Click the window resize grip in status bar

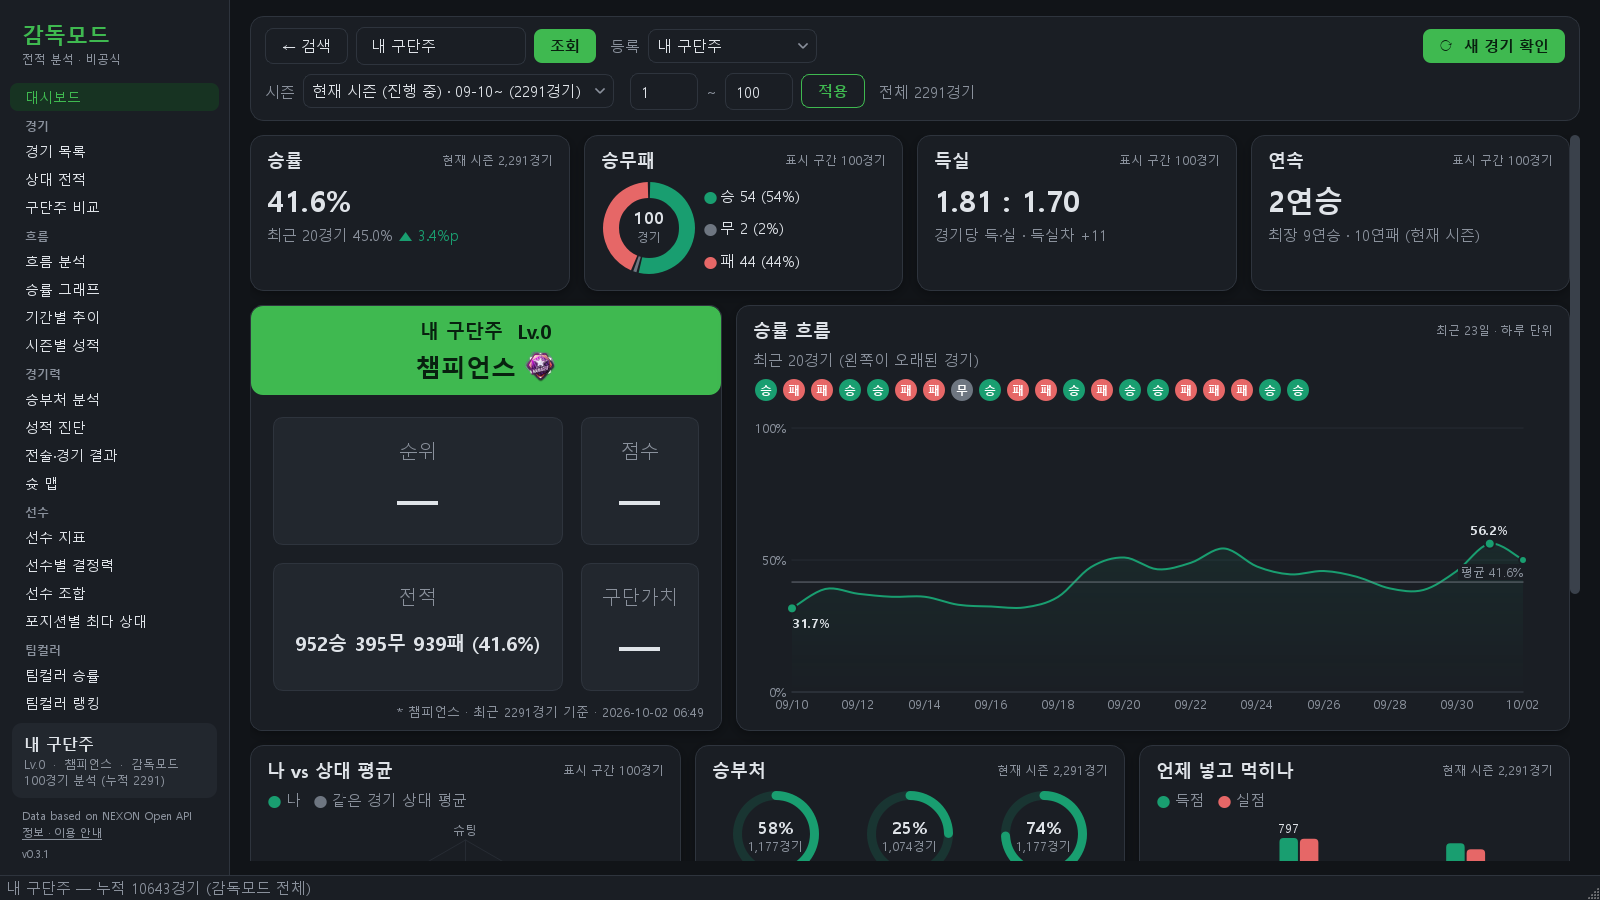1592,892
